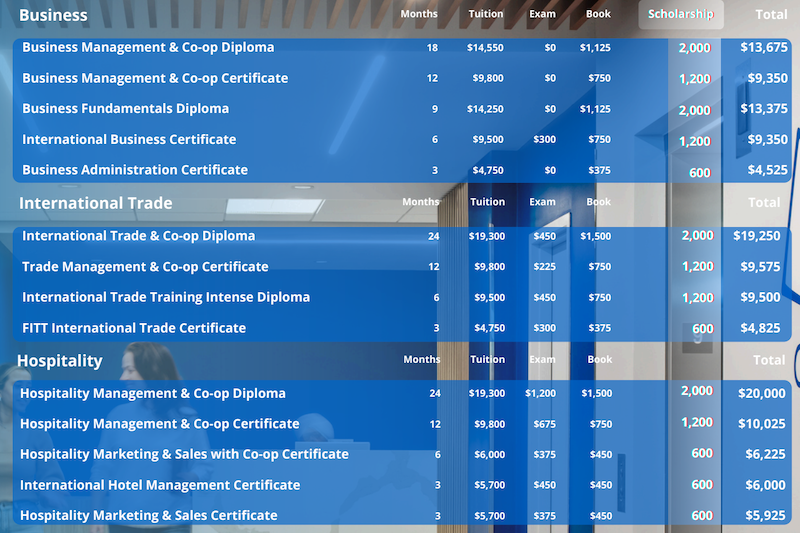
Task: Click the 2,000 scholarship for Hospitality Management Diploma
Action: pyautogui.click(x=696, y=391)
